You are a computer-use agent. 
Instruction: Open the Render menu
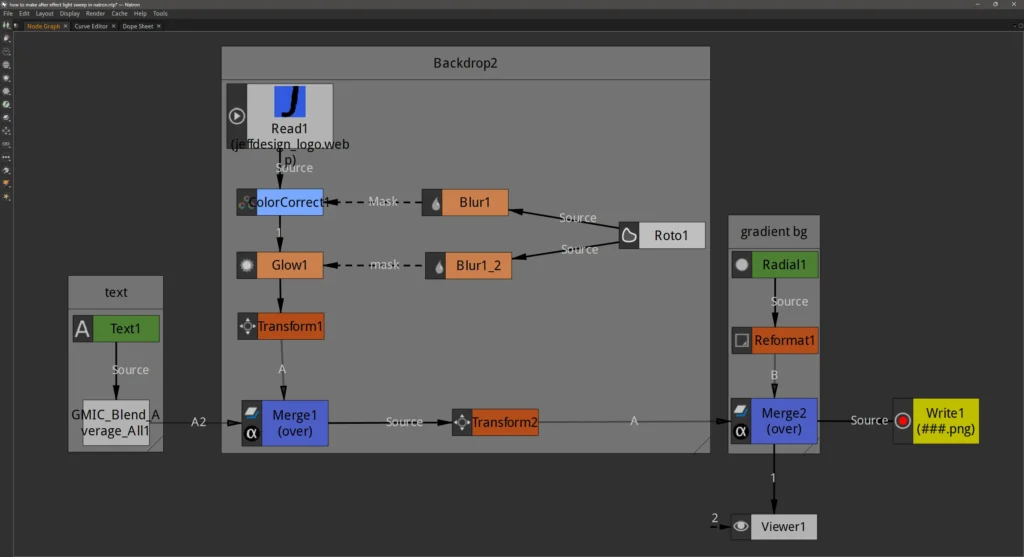point(95,14)
